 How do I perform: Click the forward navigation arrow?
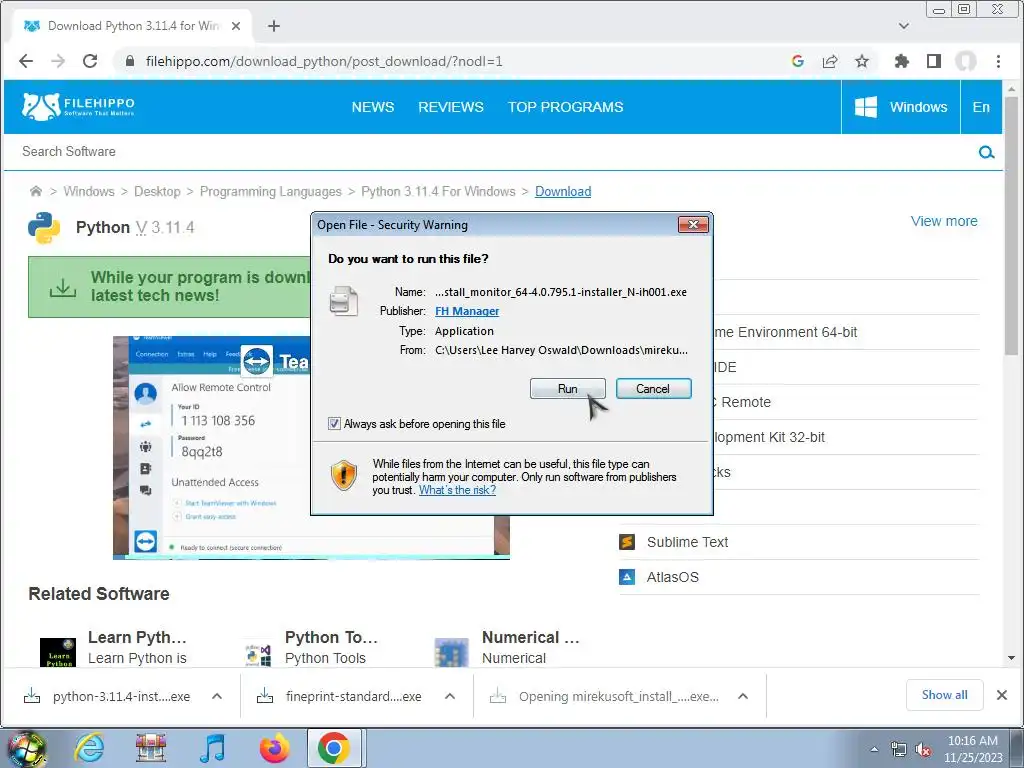(58, 61)
